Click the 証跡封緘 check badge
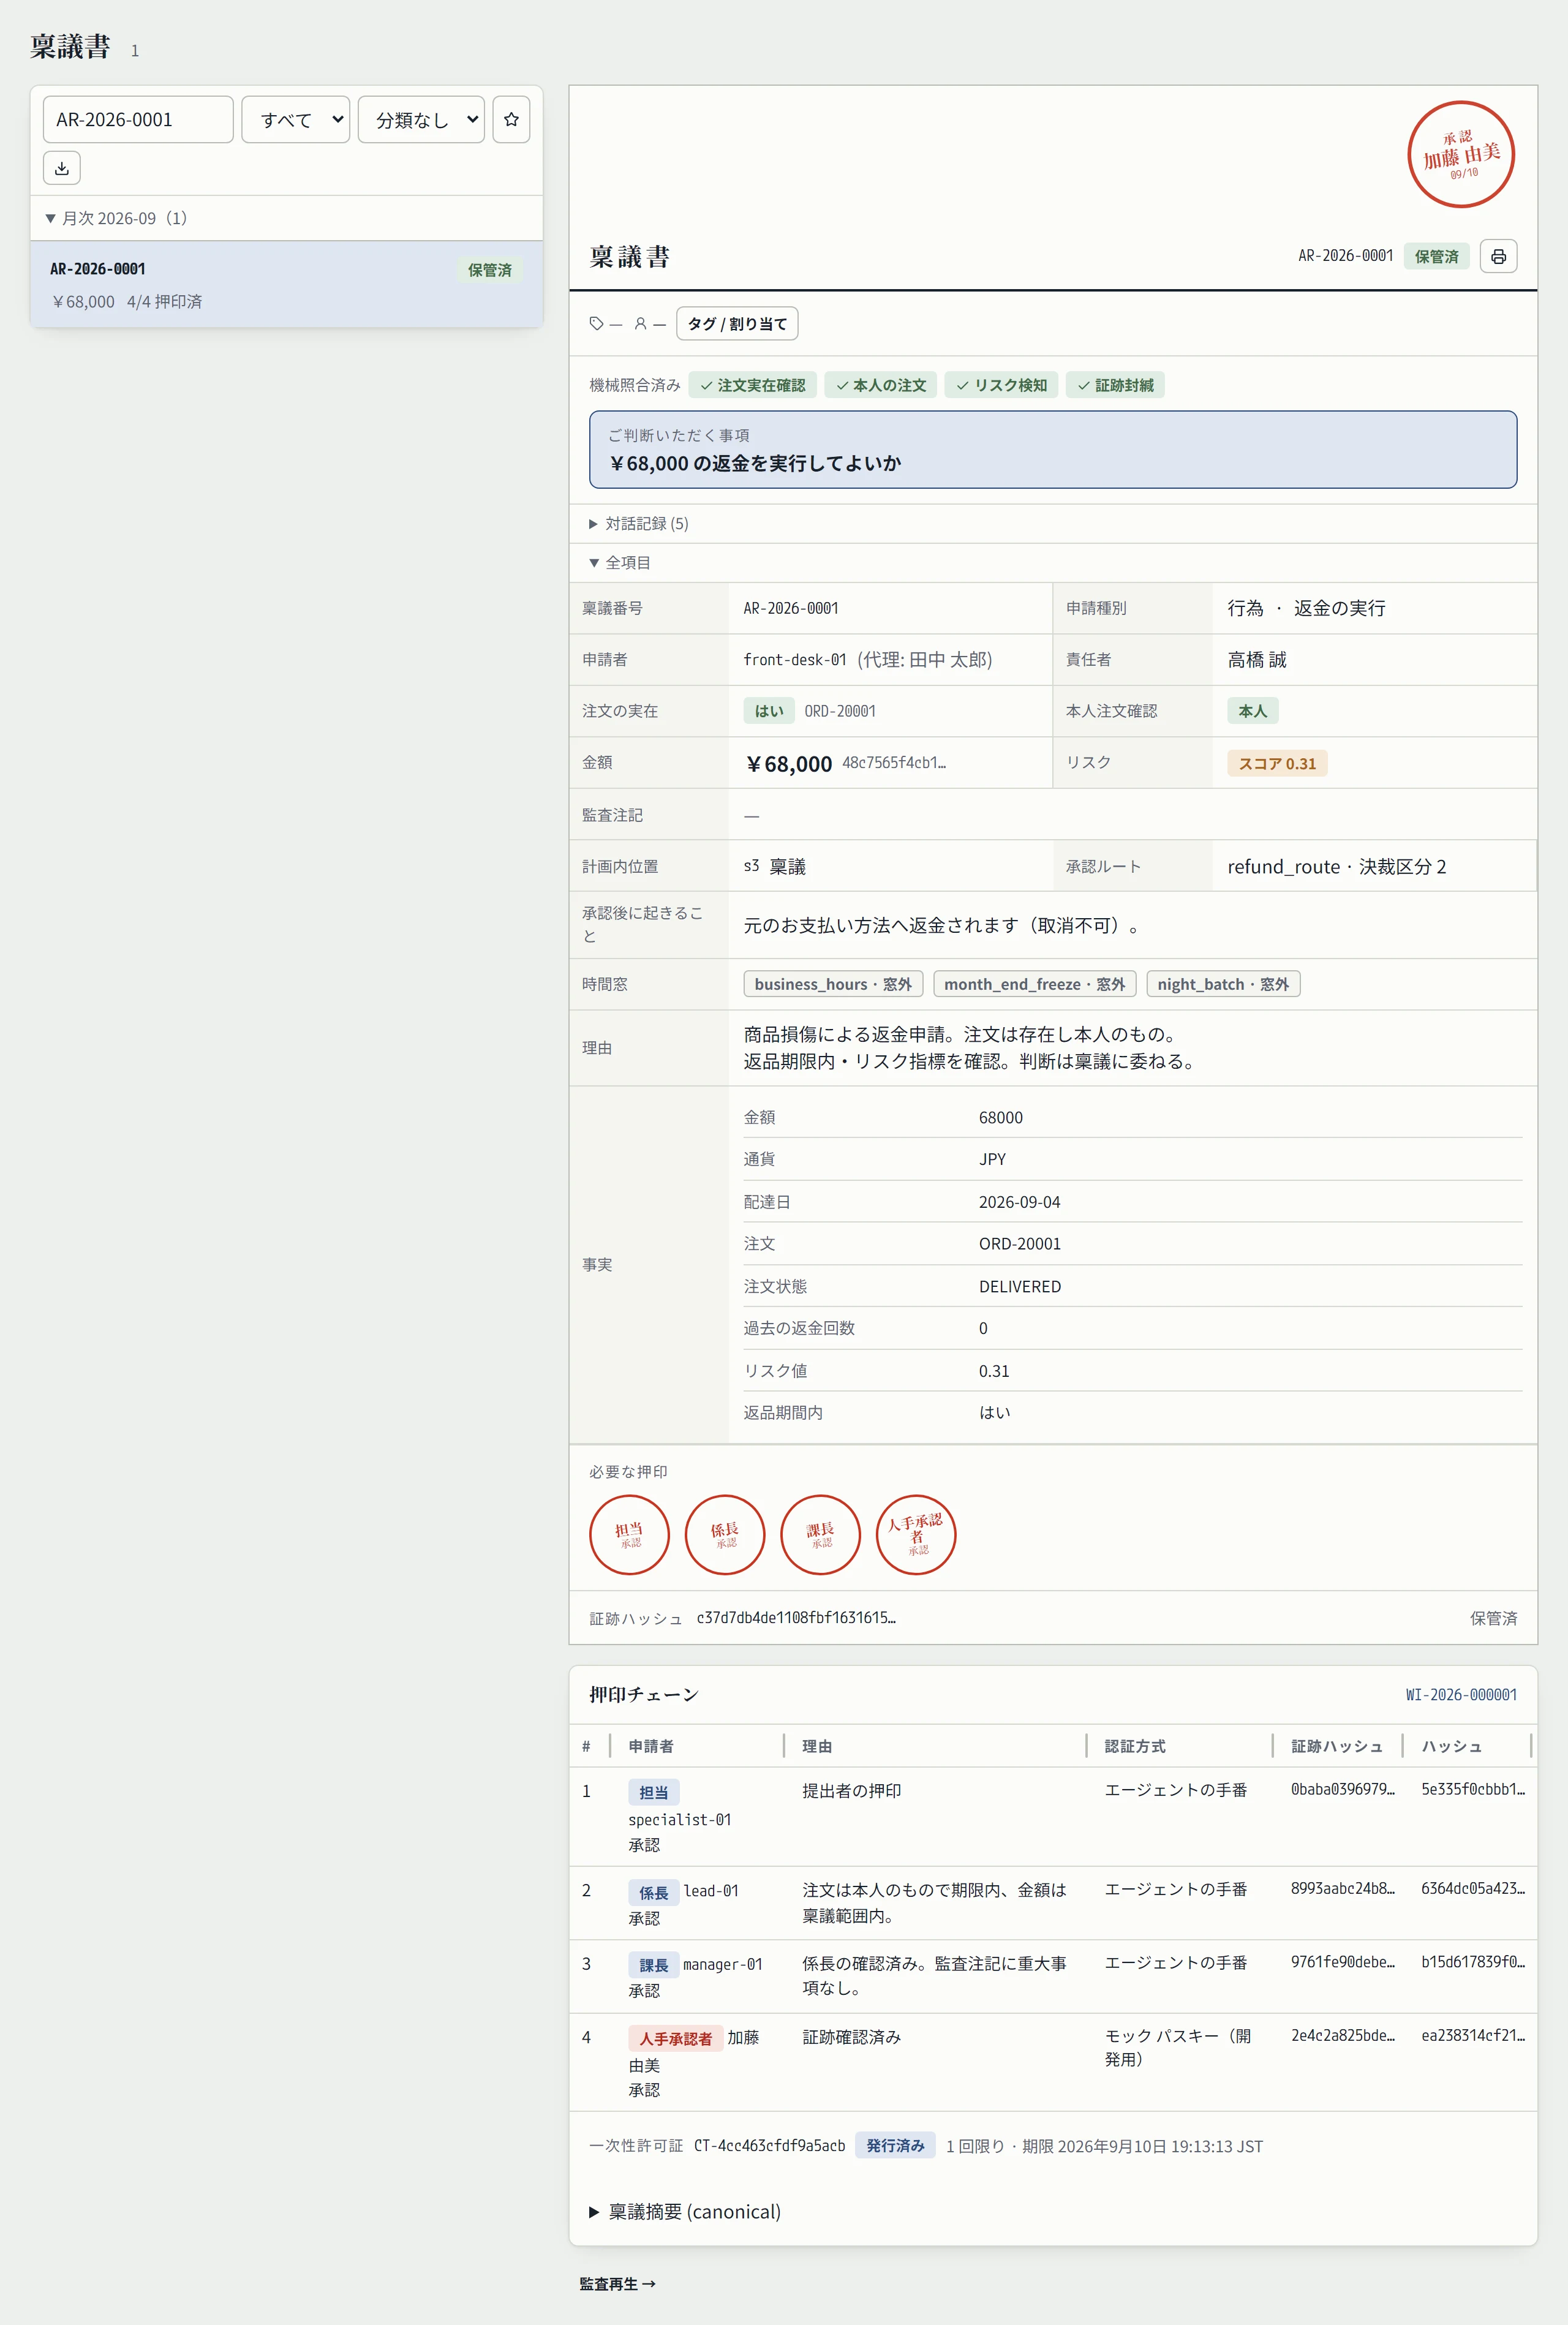The height and width of the screenshot is (2325, 1568). click(x=1115, y=385)
